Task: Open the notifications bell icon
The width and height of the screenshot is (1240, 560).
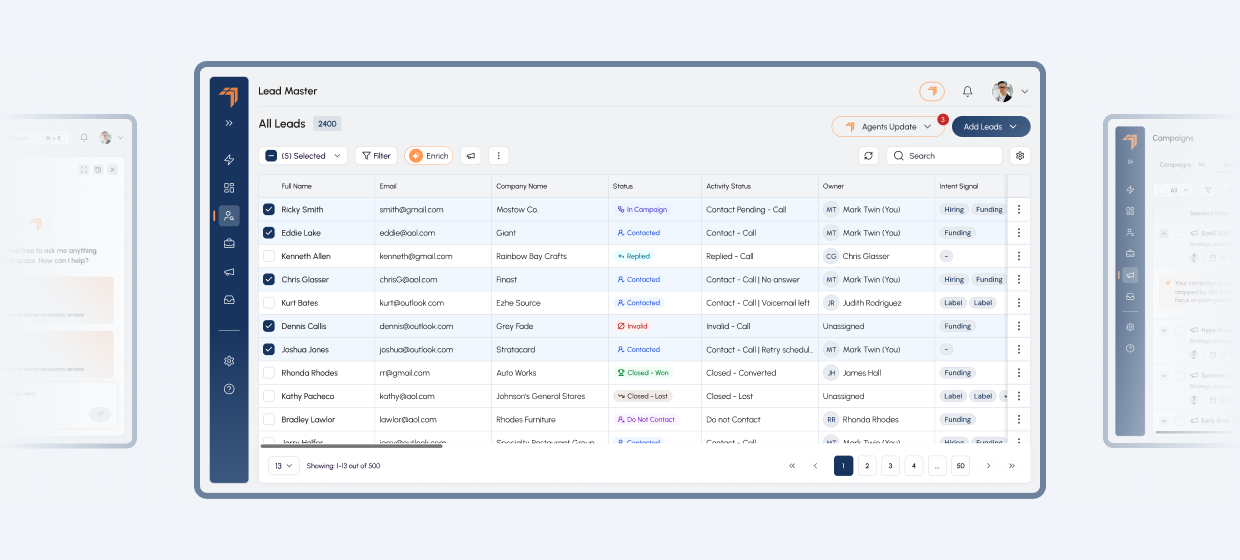Action: pyautogui.click(x=967, y=91)
